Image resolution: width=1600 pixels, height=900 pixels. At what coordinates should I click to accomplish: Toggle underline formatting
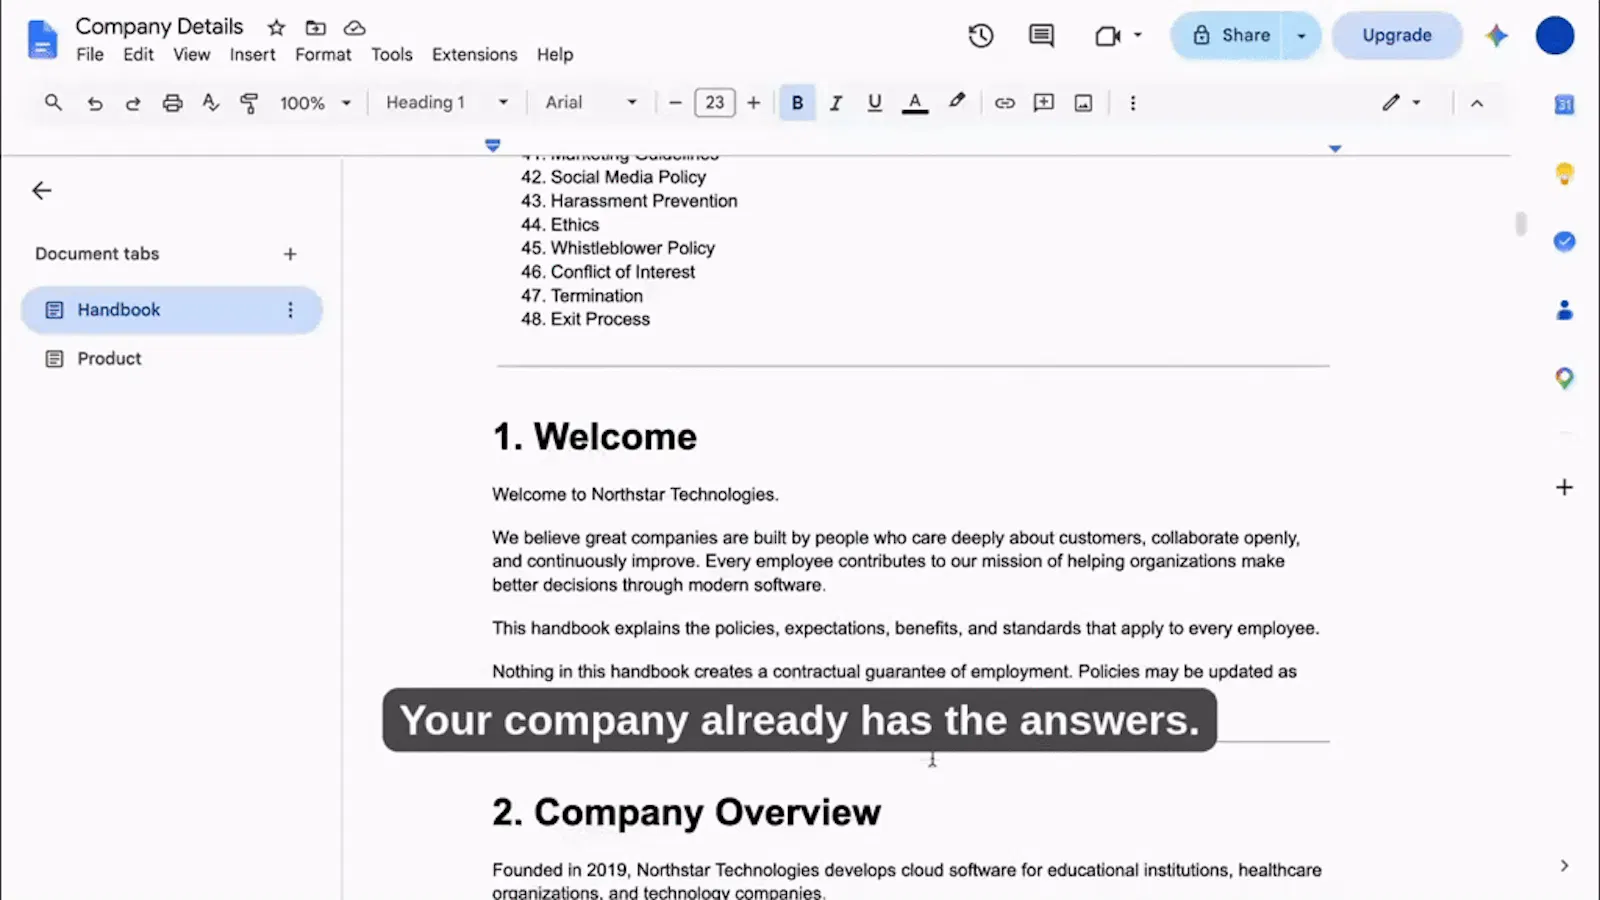point(875,103)
